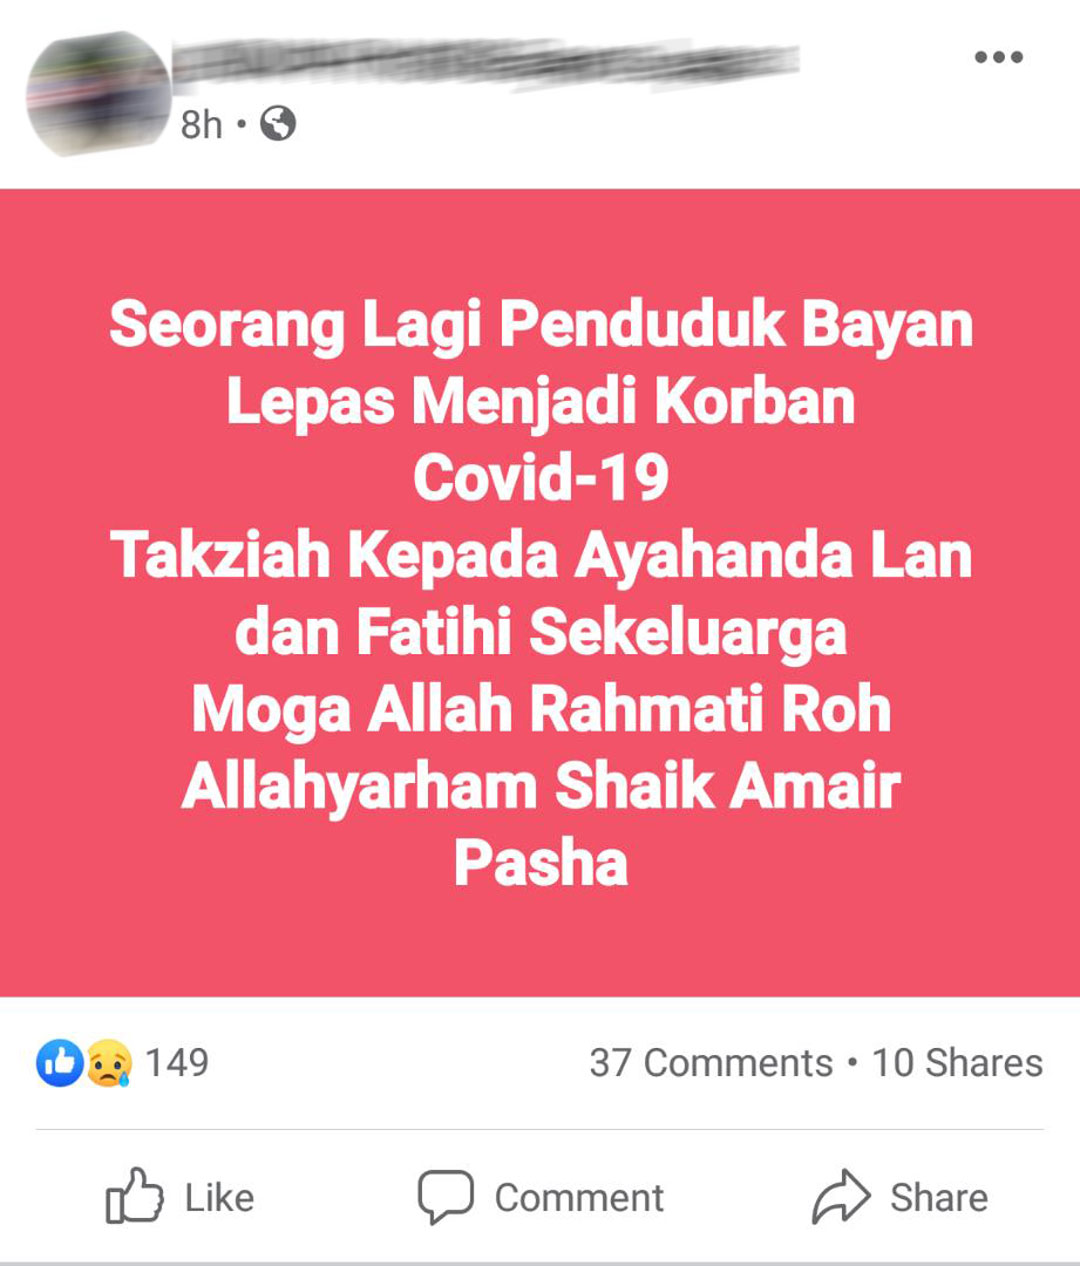Tap the Allahyarham Shaik Amair text
The height and width of the screenshot is (1266, 1080).
pos(541,785)
